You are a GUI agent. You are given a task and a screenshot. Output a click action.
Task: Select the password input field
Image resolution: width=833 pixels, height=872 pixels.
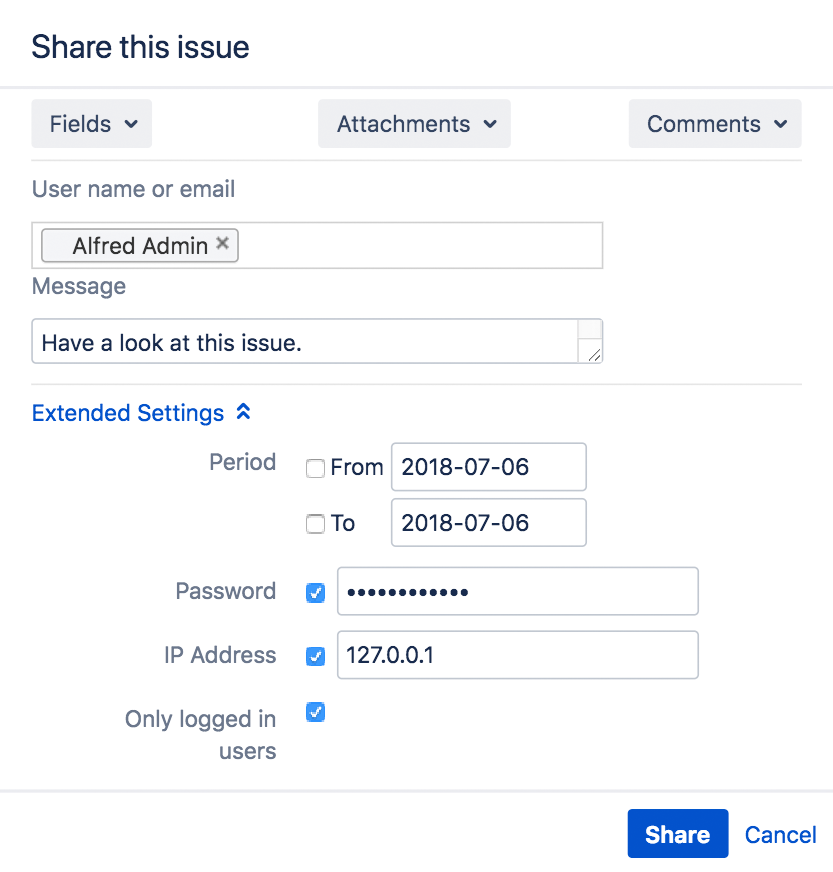pyautogui.click(x=517, y=591)
